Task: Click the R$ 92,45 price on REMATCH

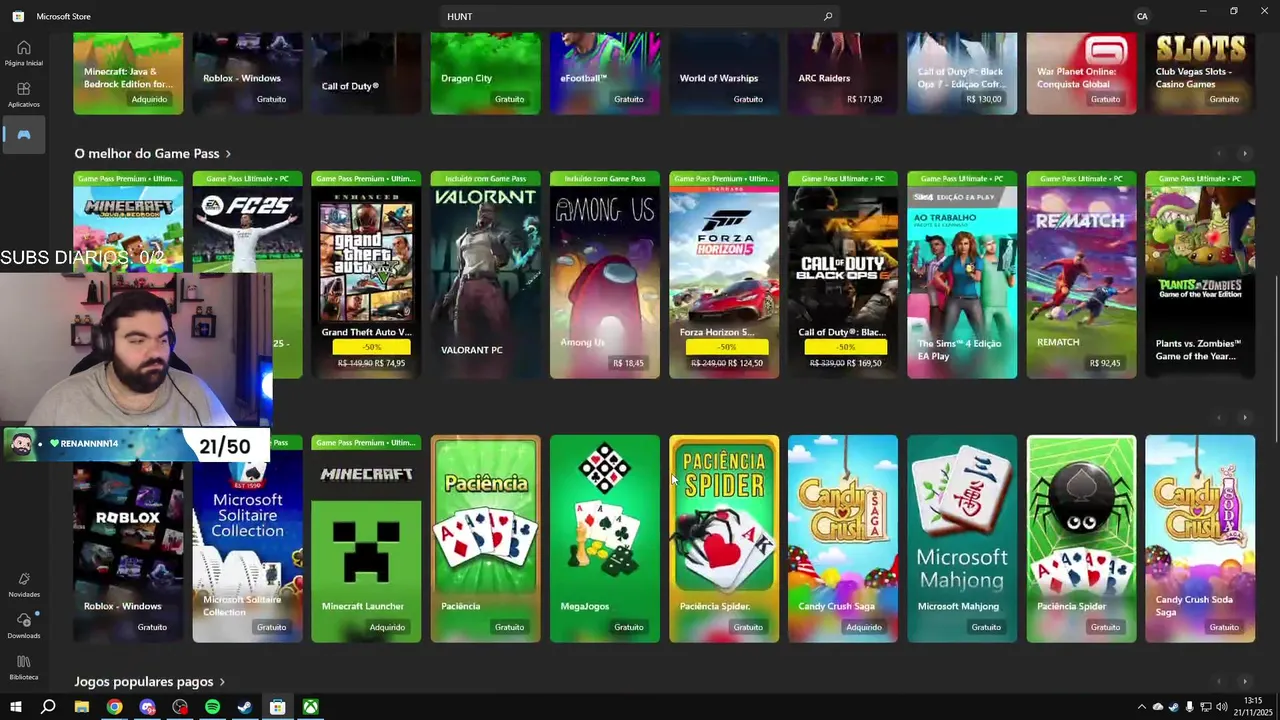Action: pos(1105,363)
